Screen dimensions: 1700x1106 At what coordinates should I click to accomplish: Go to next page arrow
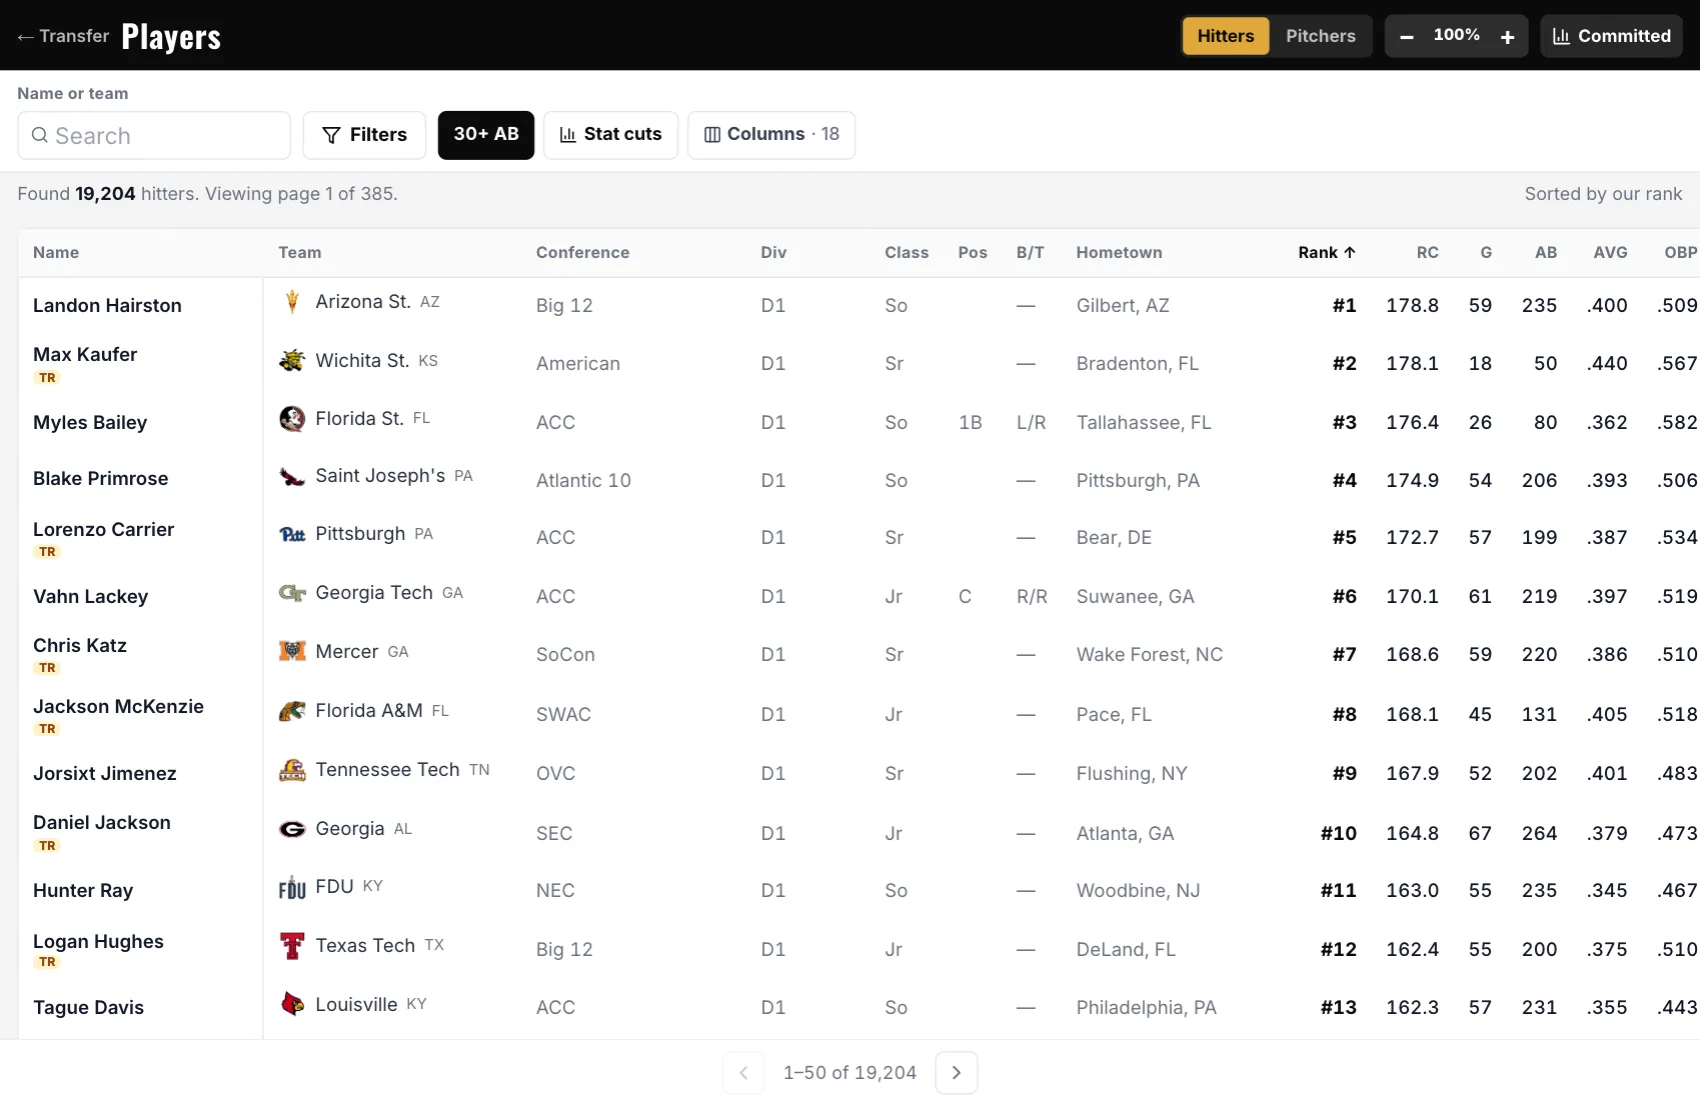point(956,1073)
